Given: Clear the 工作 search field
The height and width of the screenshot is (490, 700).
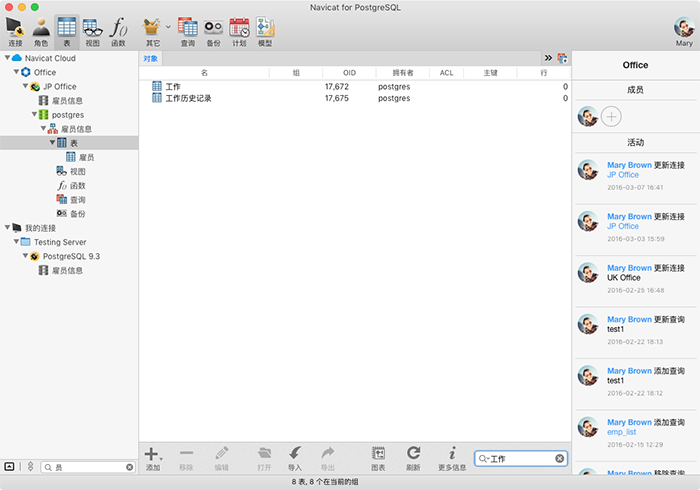Looking at the screenshot, I should (x=559, y=458).
